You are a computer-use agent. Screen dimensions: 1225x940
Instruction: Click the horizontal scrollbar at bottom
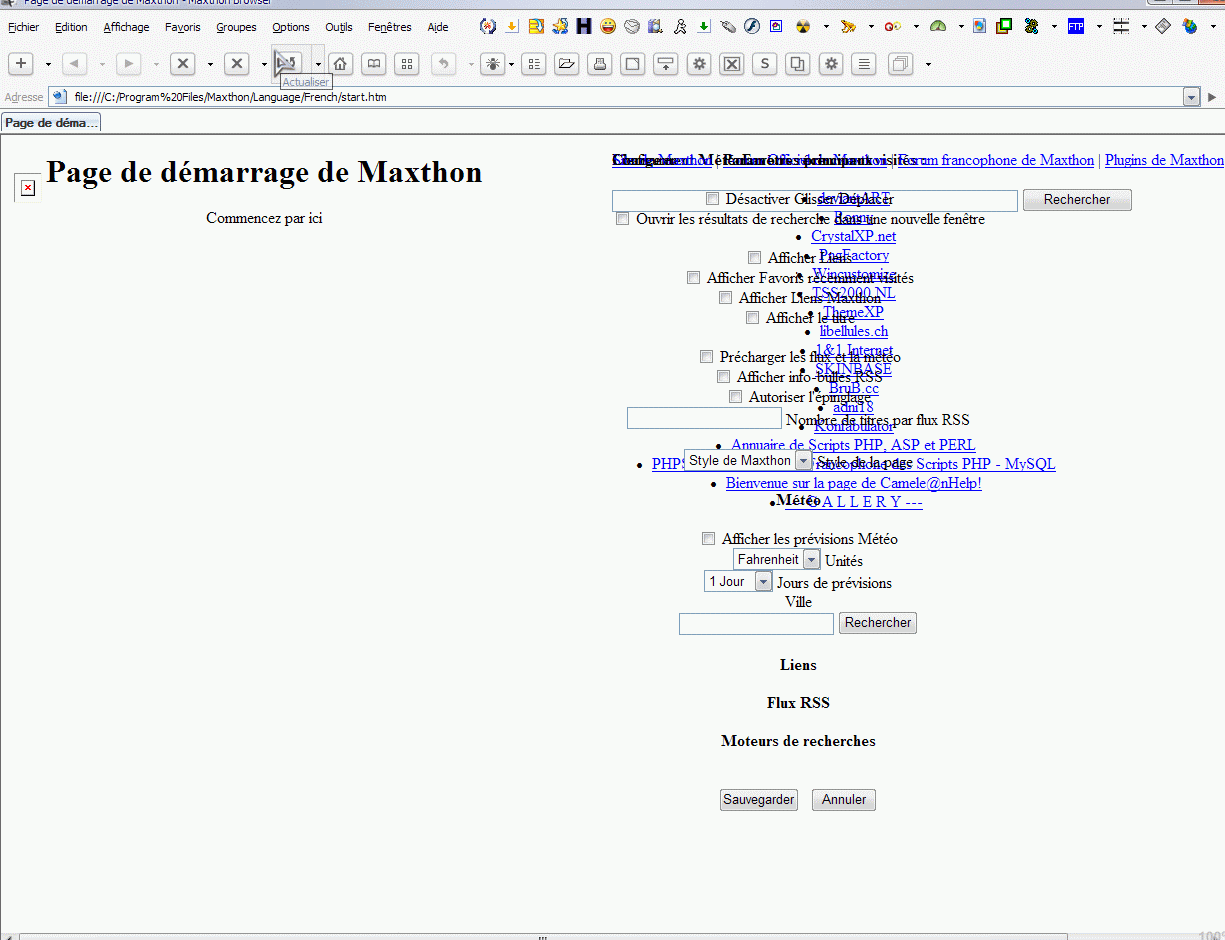tap(542, 937)
